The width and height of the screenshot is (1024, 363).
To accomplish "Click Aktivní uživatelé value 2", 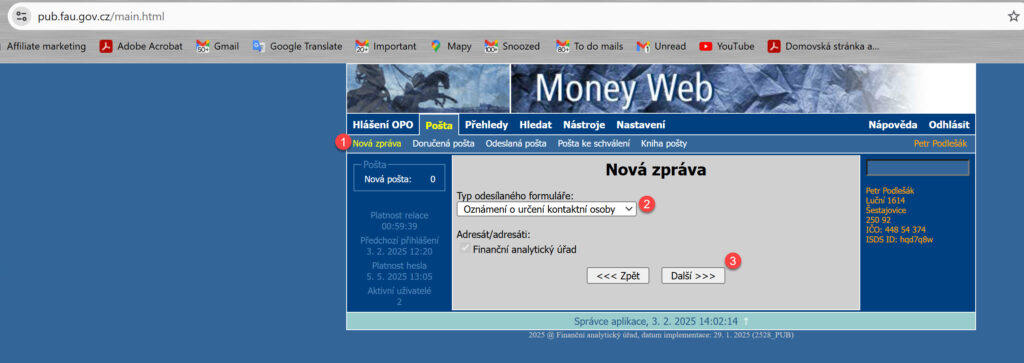I will tap(399, 302).
